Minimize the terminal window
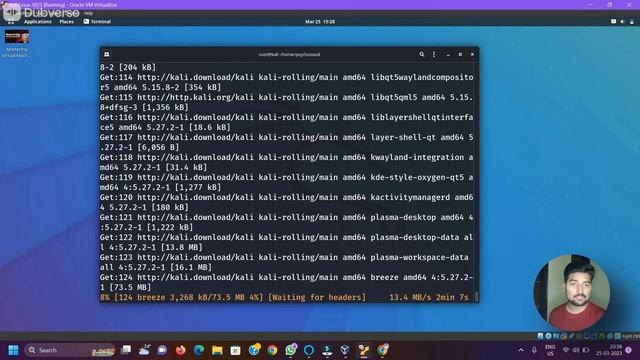 coord(448,54)
